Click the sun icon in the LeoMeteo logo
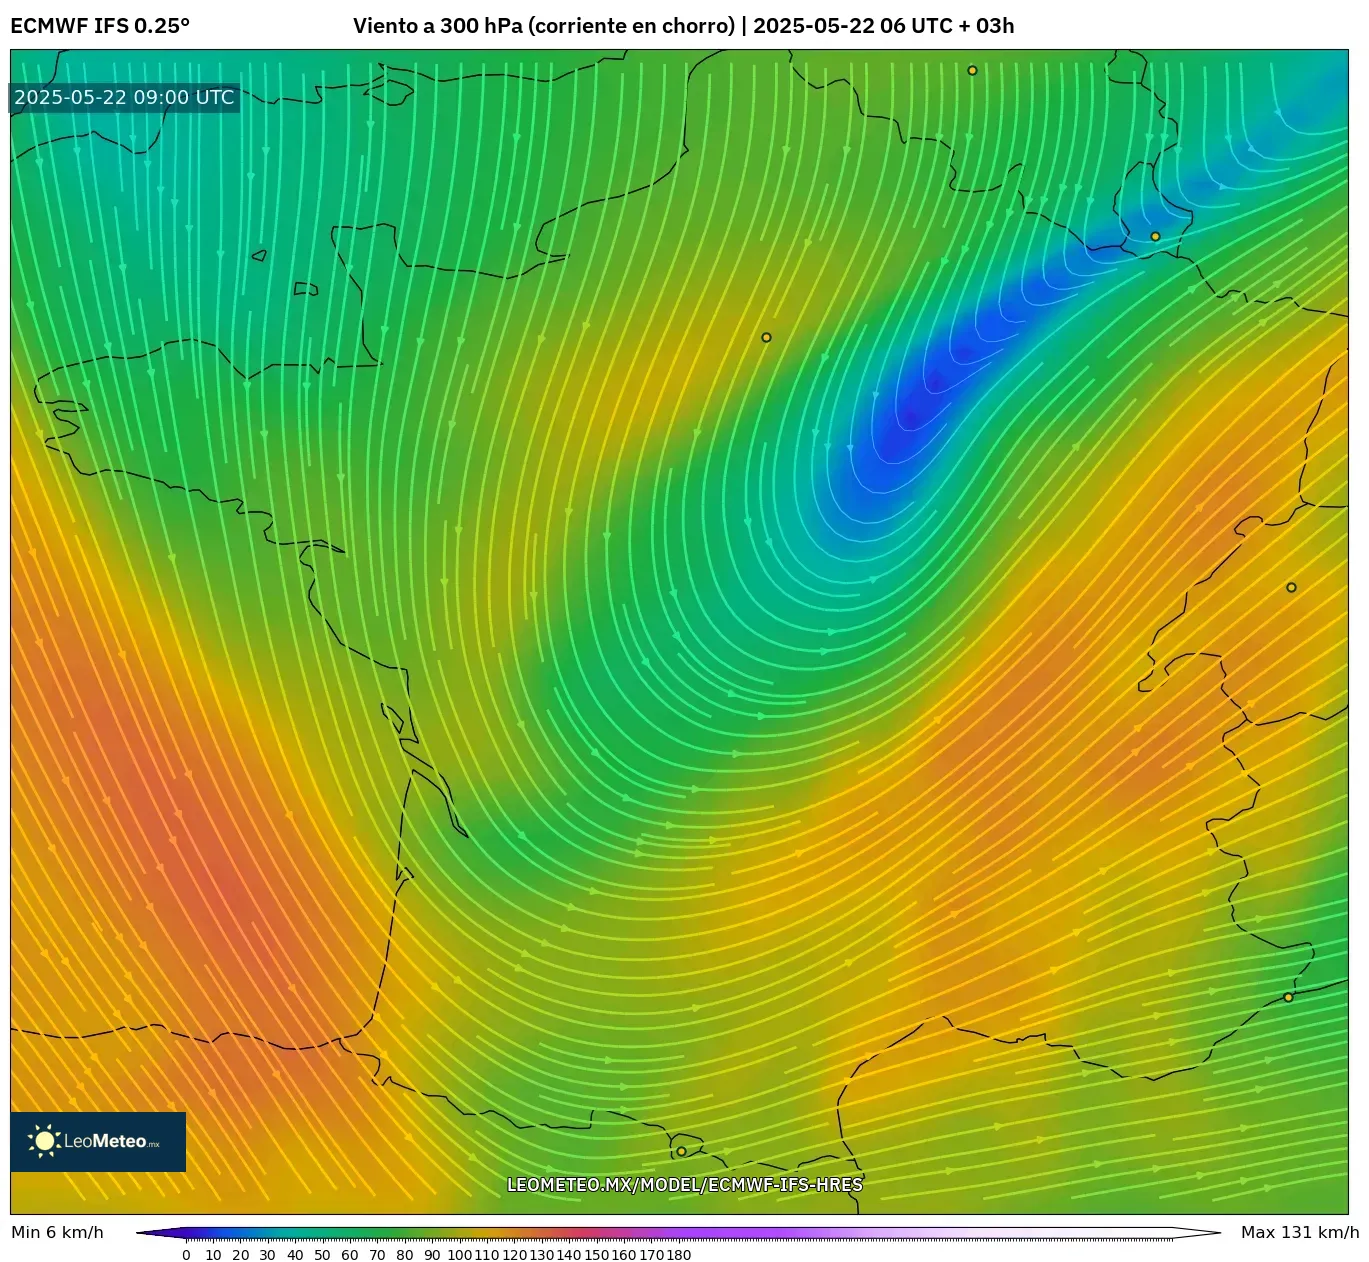This screenshot has height=1262, width=1369. click(x=44, y=1141)
